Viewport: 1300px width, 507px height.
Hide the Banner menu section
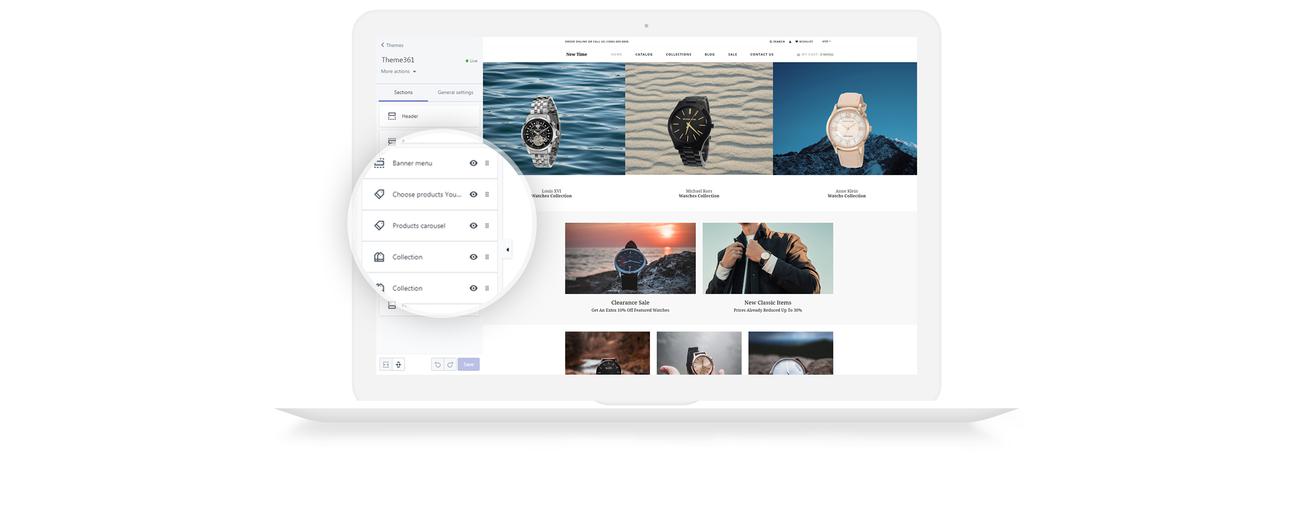coord(473,163)
